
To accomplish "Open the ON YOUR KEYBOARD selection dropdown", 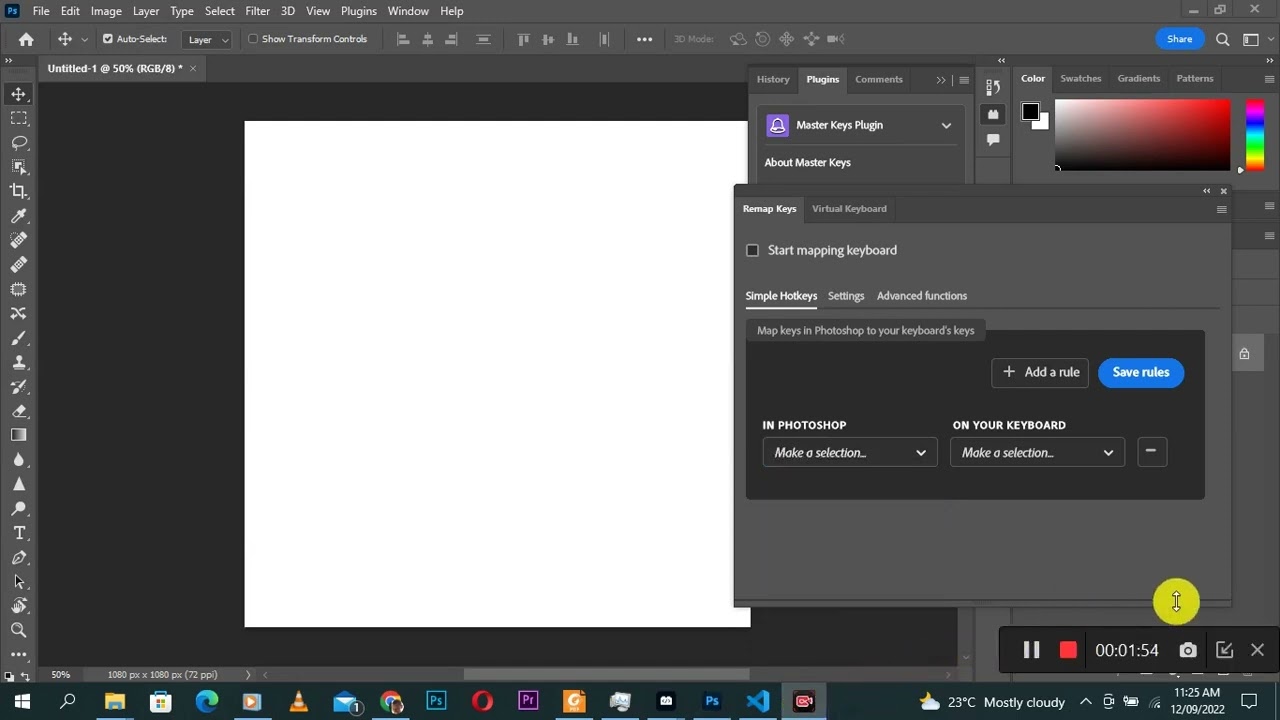I will (1037, 453).
